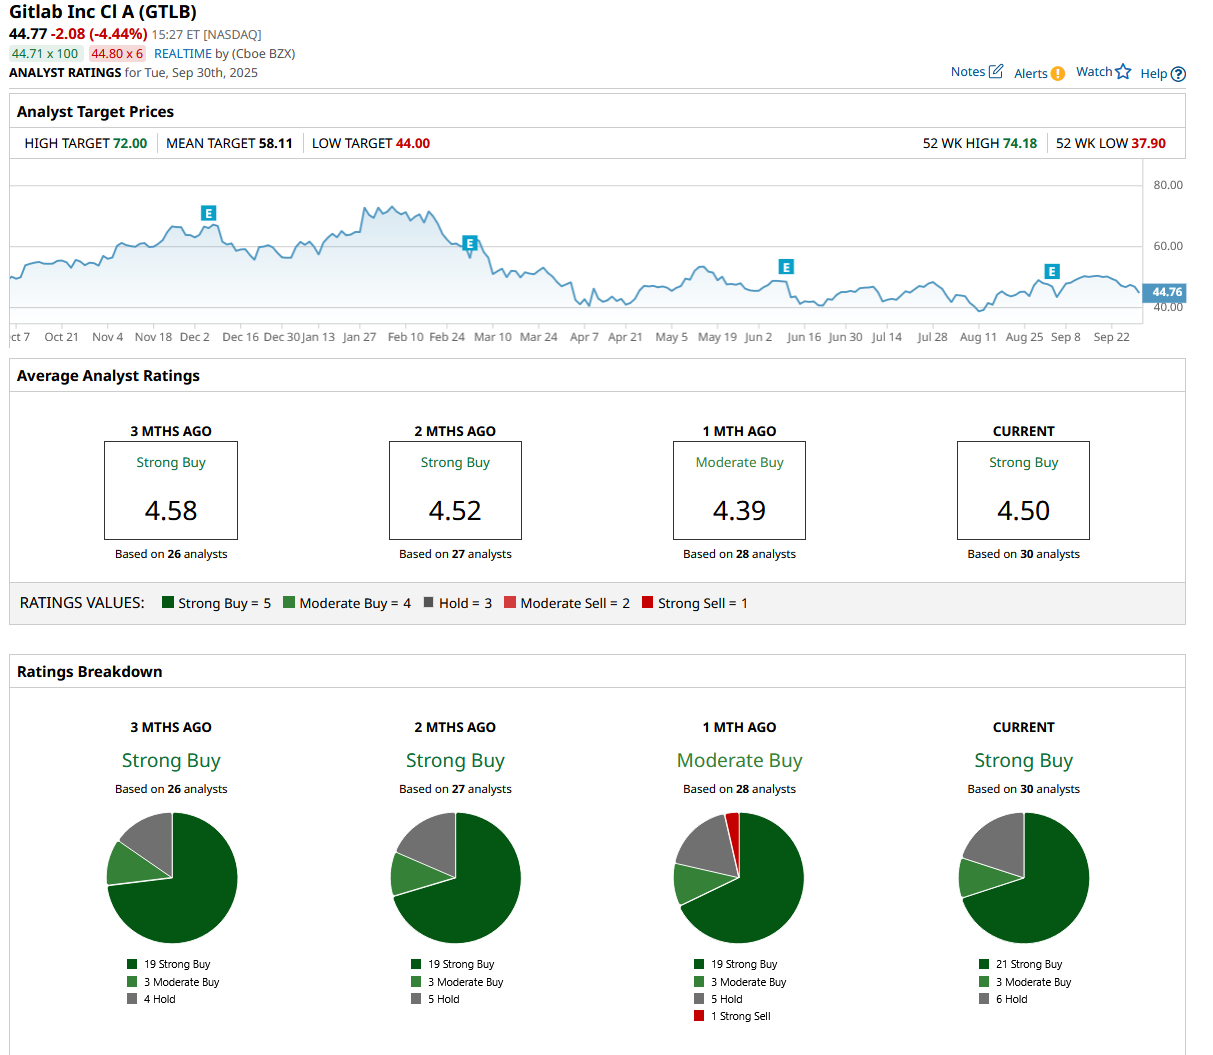Click the Hold = 3 gray swatch
The width and height of the screenshot is (1213, 1055).
tap(428, 602)
